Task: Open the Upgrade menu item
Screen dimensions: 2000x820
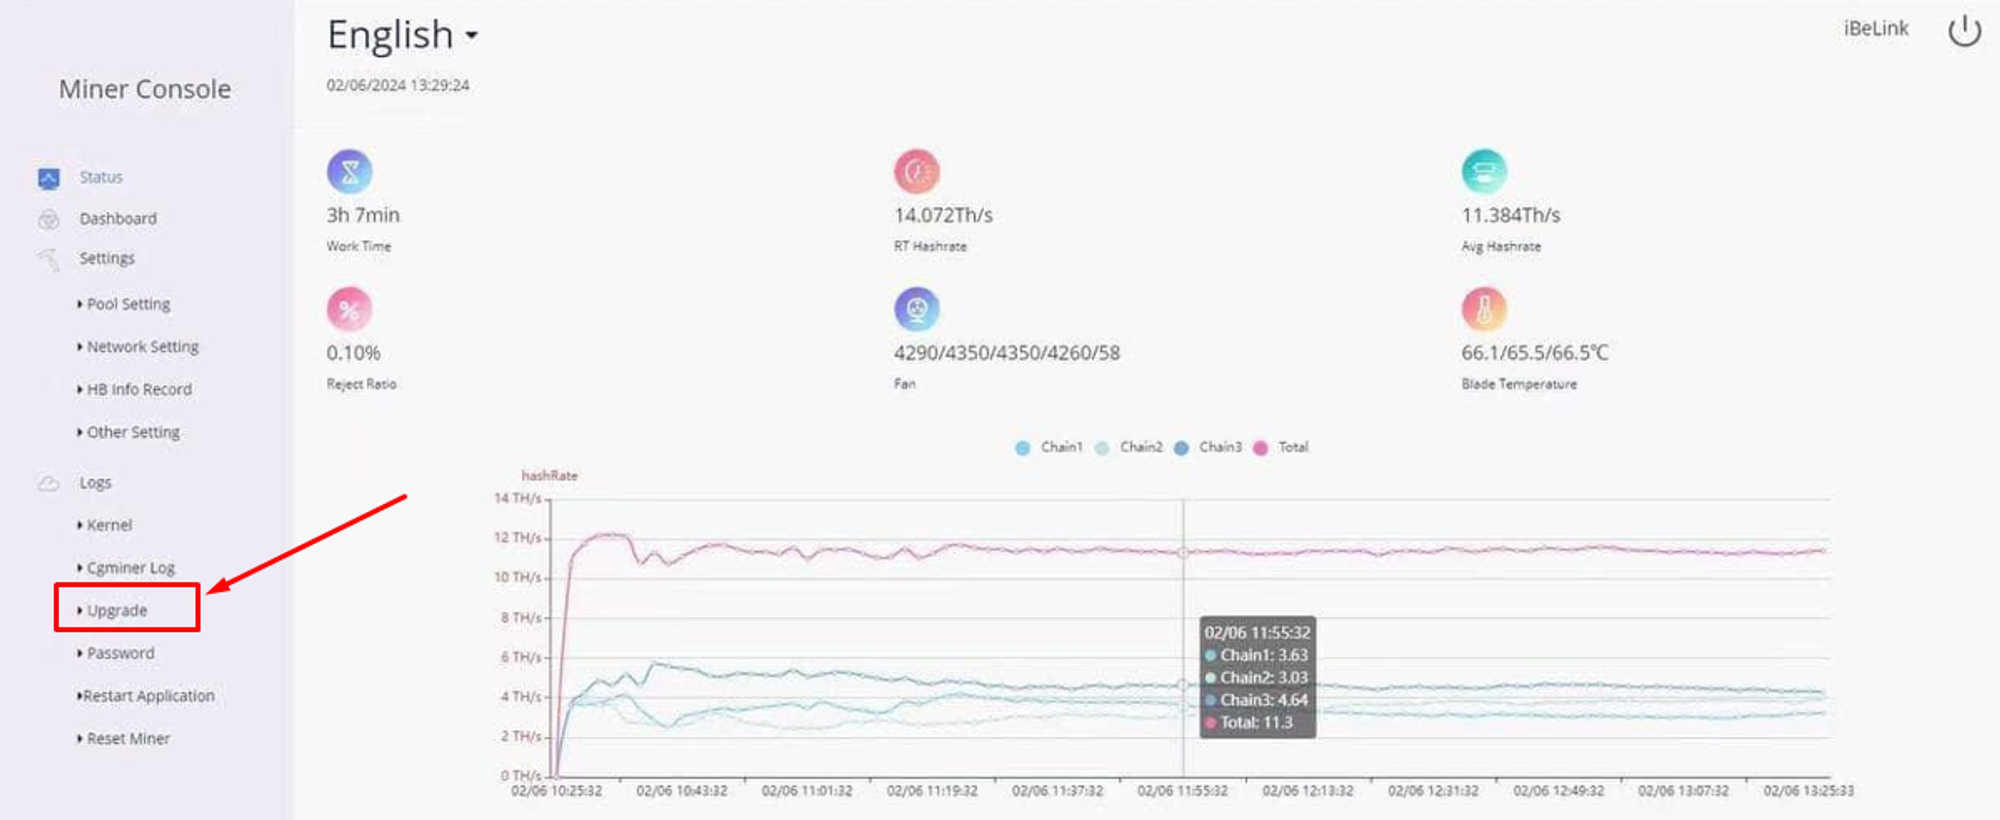Action: (x=116, y=610)
